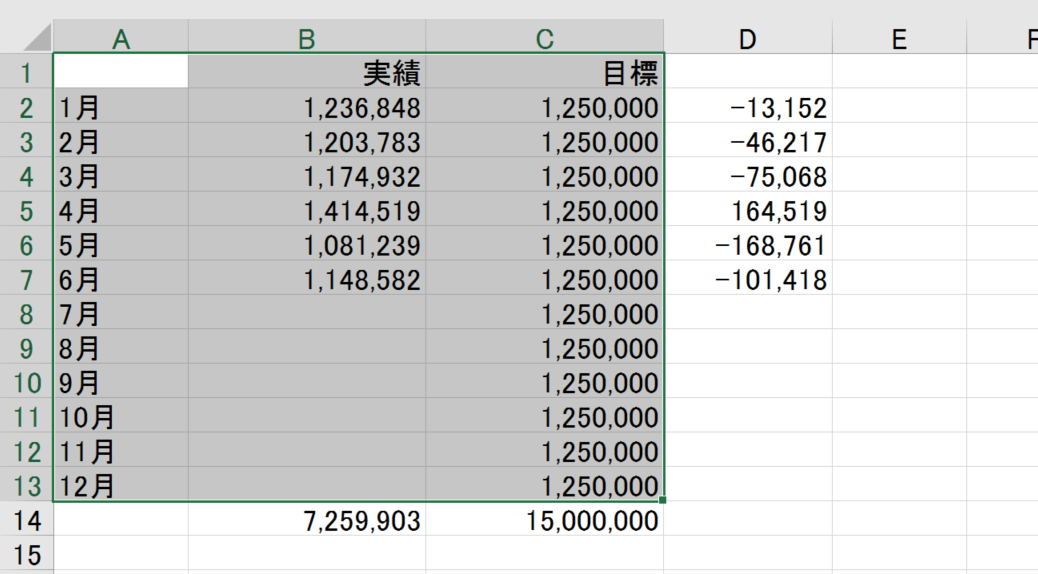
Task: Click the 12月 cell
Action: pyautogui.click(x=120, y=485)
